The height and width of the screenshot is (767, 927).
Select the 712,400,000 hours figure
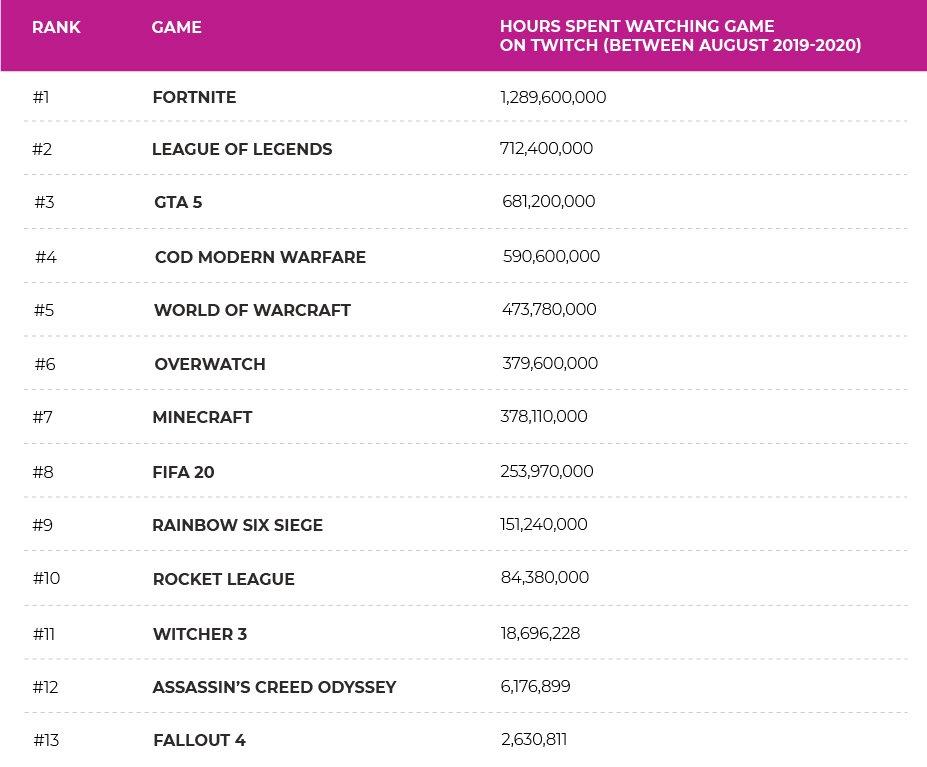tap(546, 149)
